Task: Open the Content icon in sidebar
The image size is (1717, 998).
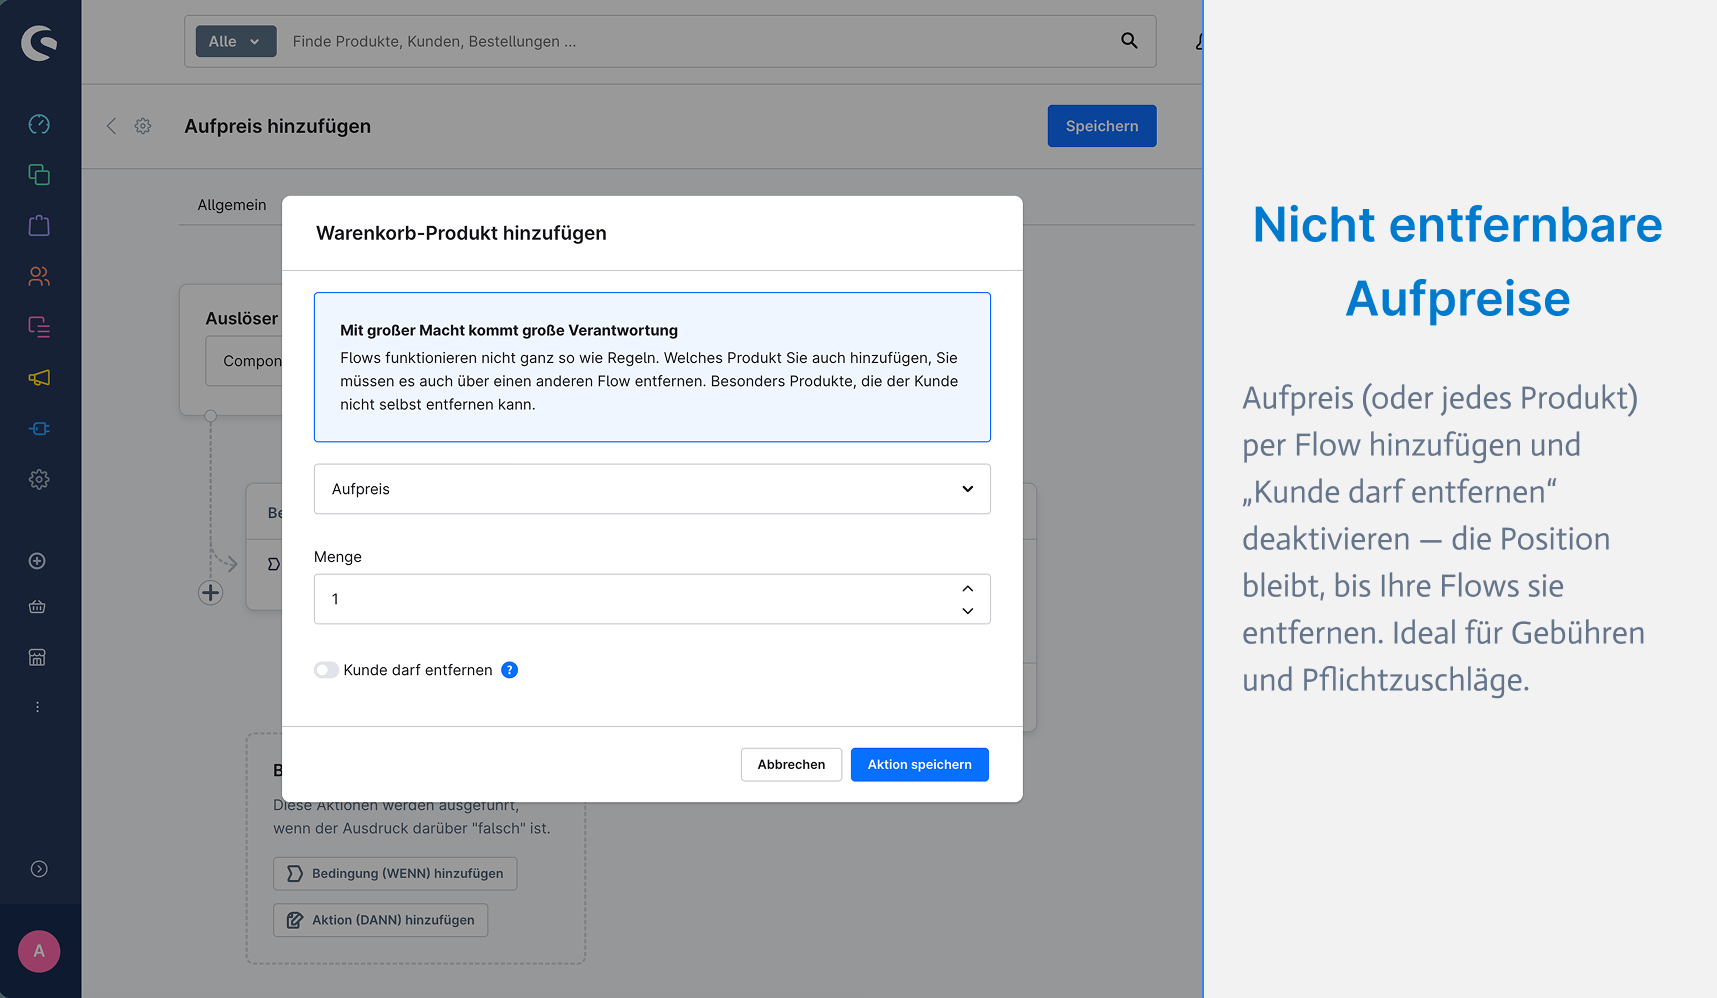Action: point(39,327)
